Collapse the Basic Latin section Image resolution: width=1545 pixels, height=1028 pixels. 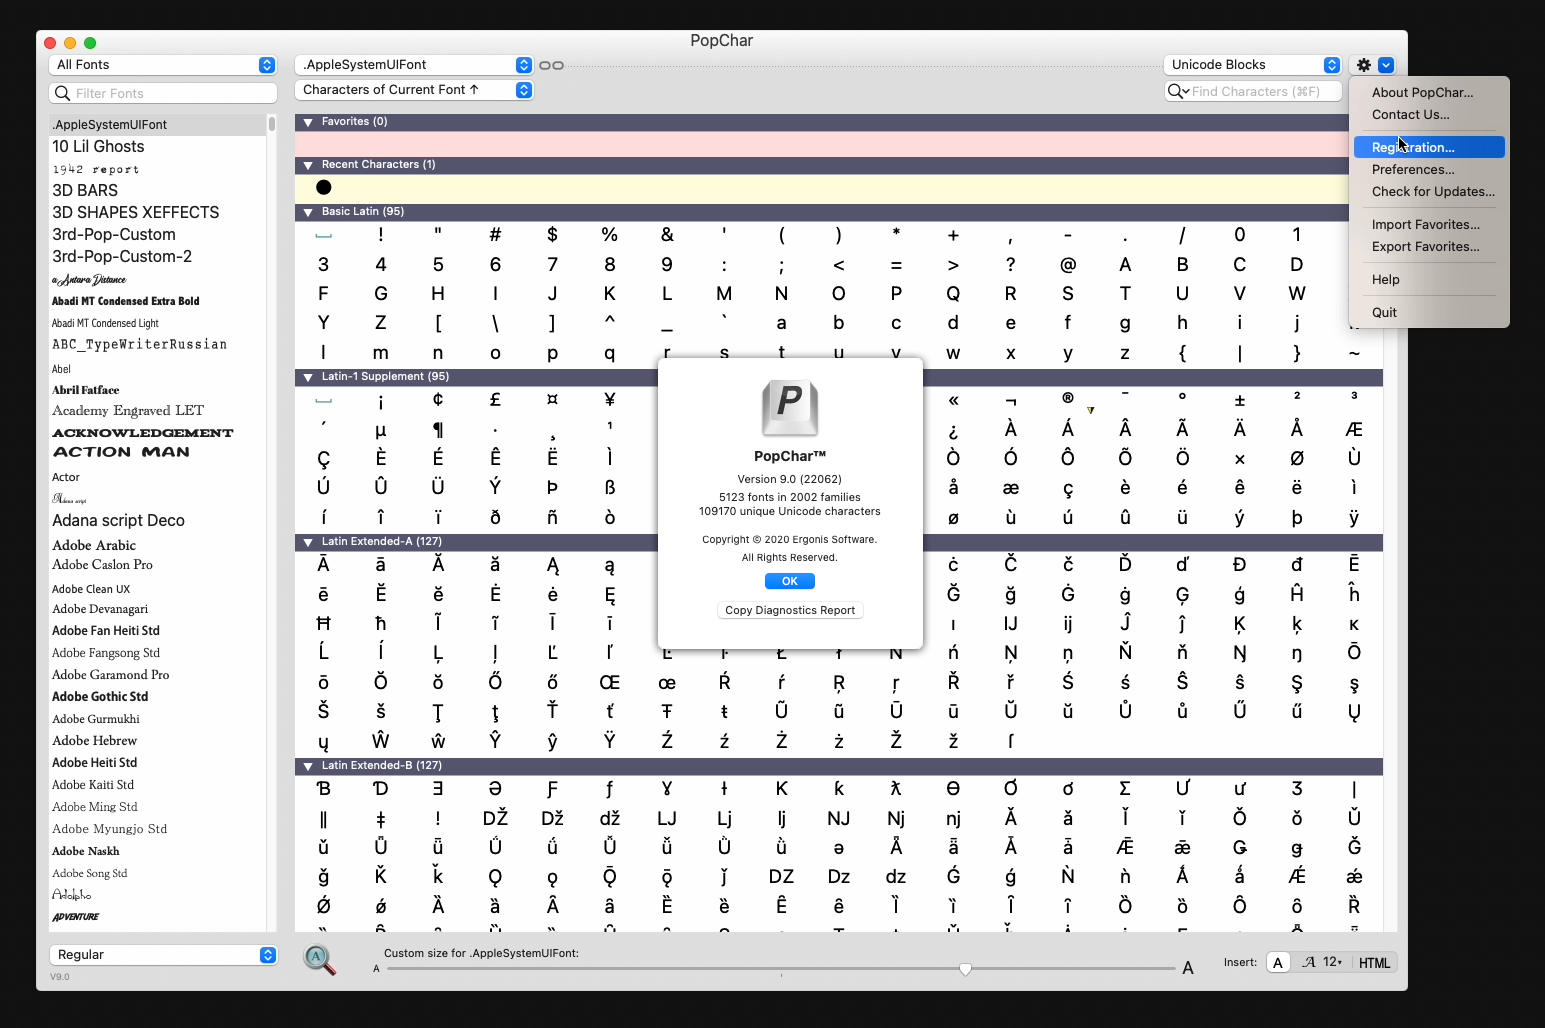point(308,212)
